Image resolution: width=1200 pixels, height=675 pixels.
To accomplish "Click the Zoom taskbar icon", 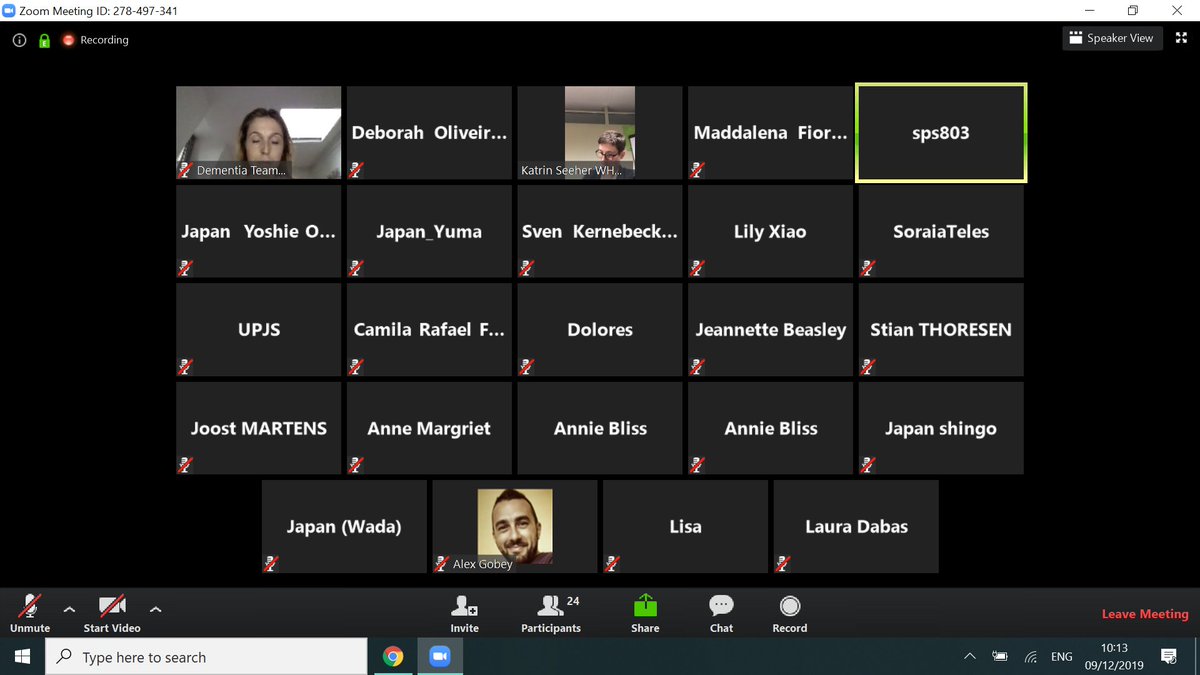I will (x=439, y=657).
